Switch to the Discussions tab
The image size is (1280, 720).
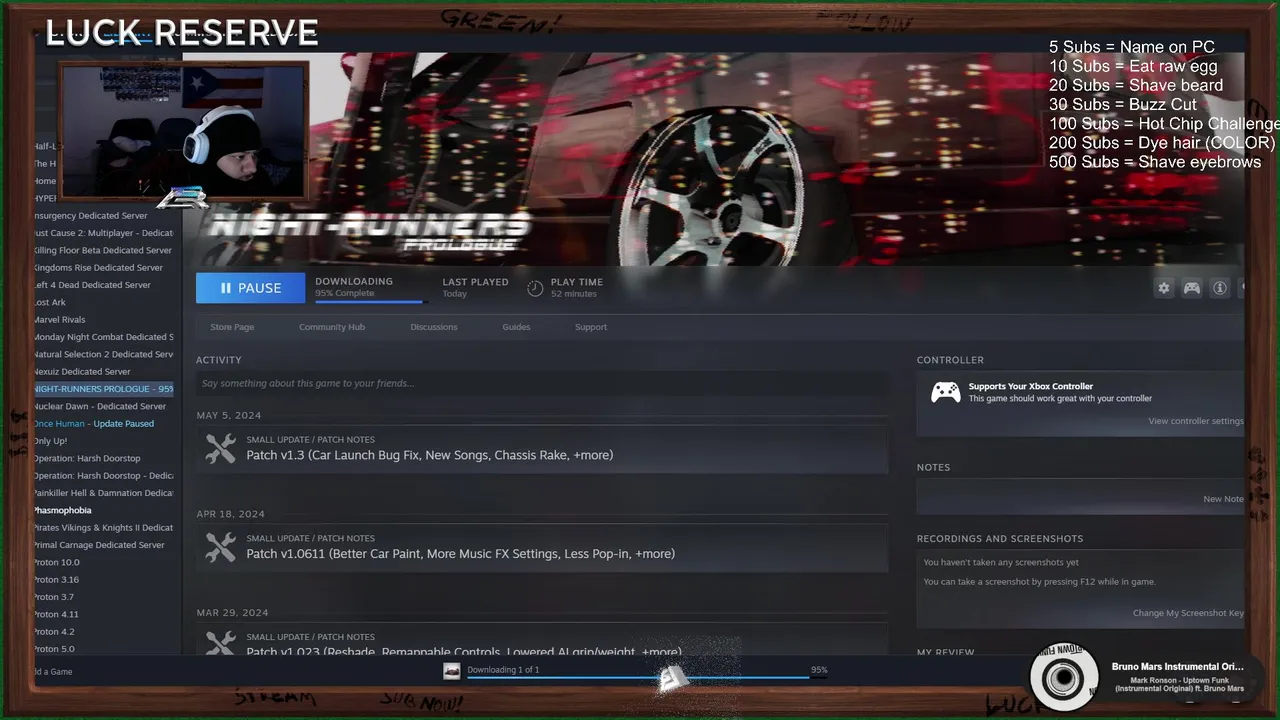tap(434, 327)
